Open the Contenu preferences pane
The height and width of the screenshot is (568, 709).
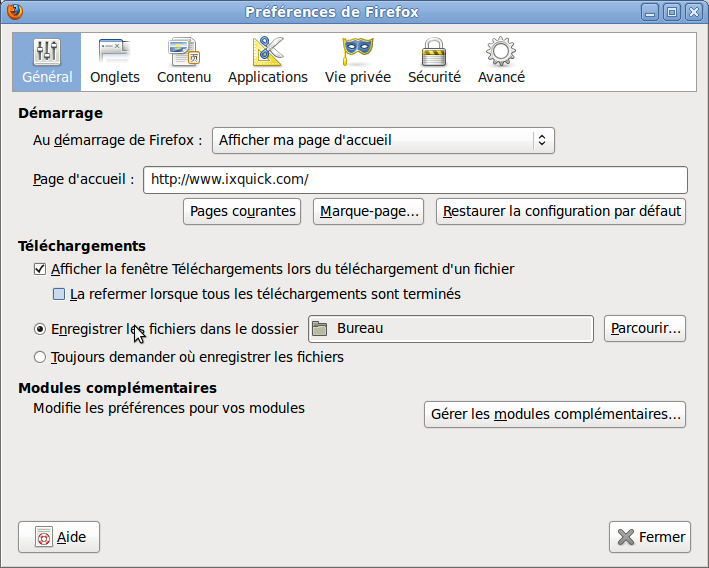tap(184, 62)
